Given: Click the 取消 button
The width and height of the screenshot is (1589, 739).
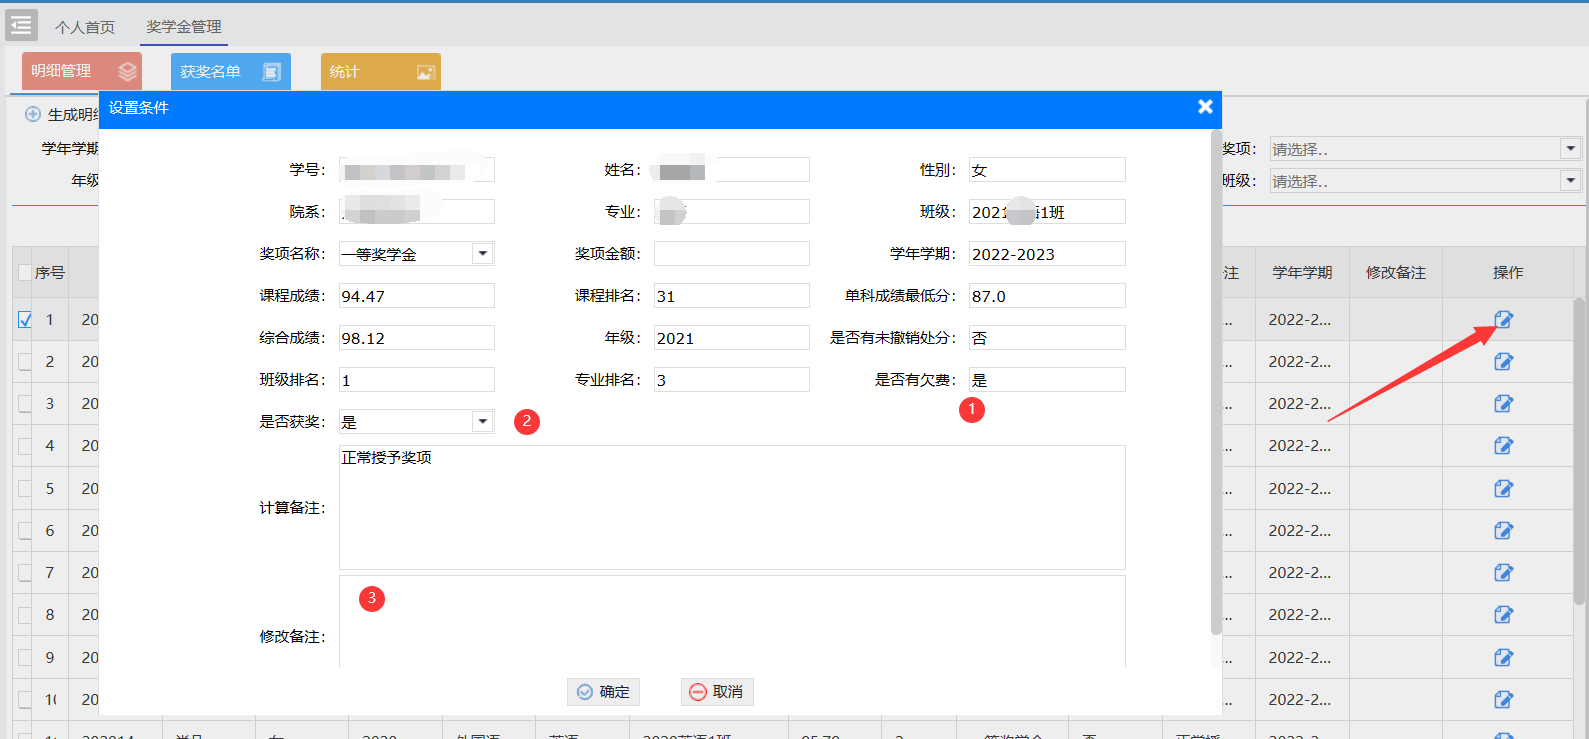Looking at the screenshot, I should [717, 692].
